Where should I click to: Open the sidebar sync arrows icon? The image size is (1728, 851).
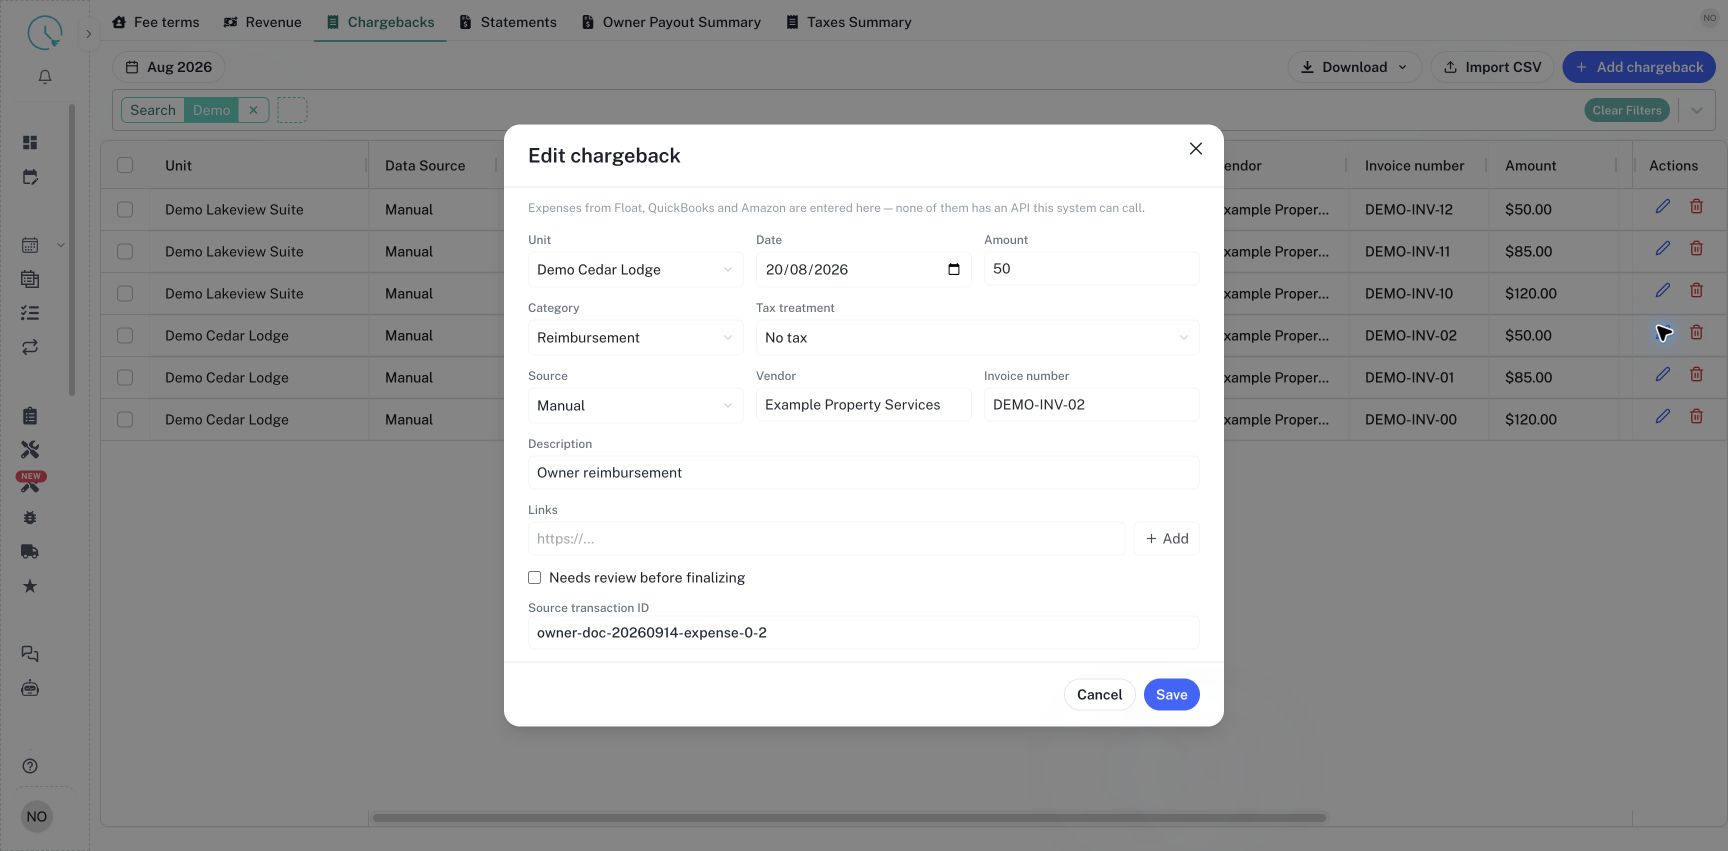30,347
